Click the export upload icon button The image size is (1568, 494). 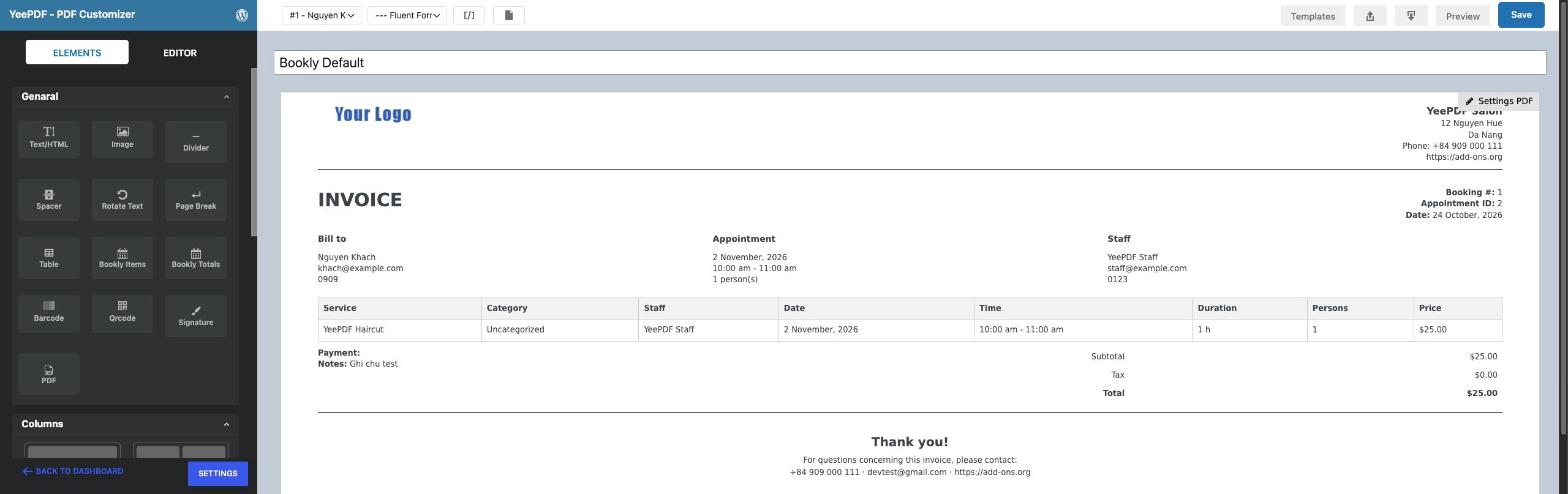(x=1370, y=16)
